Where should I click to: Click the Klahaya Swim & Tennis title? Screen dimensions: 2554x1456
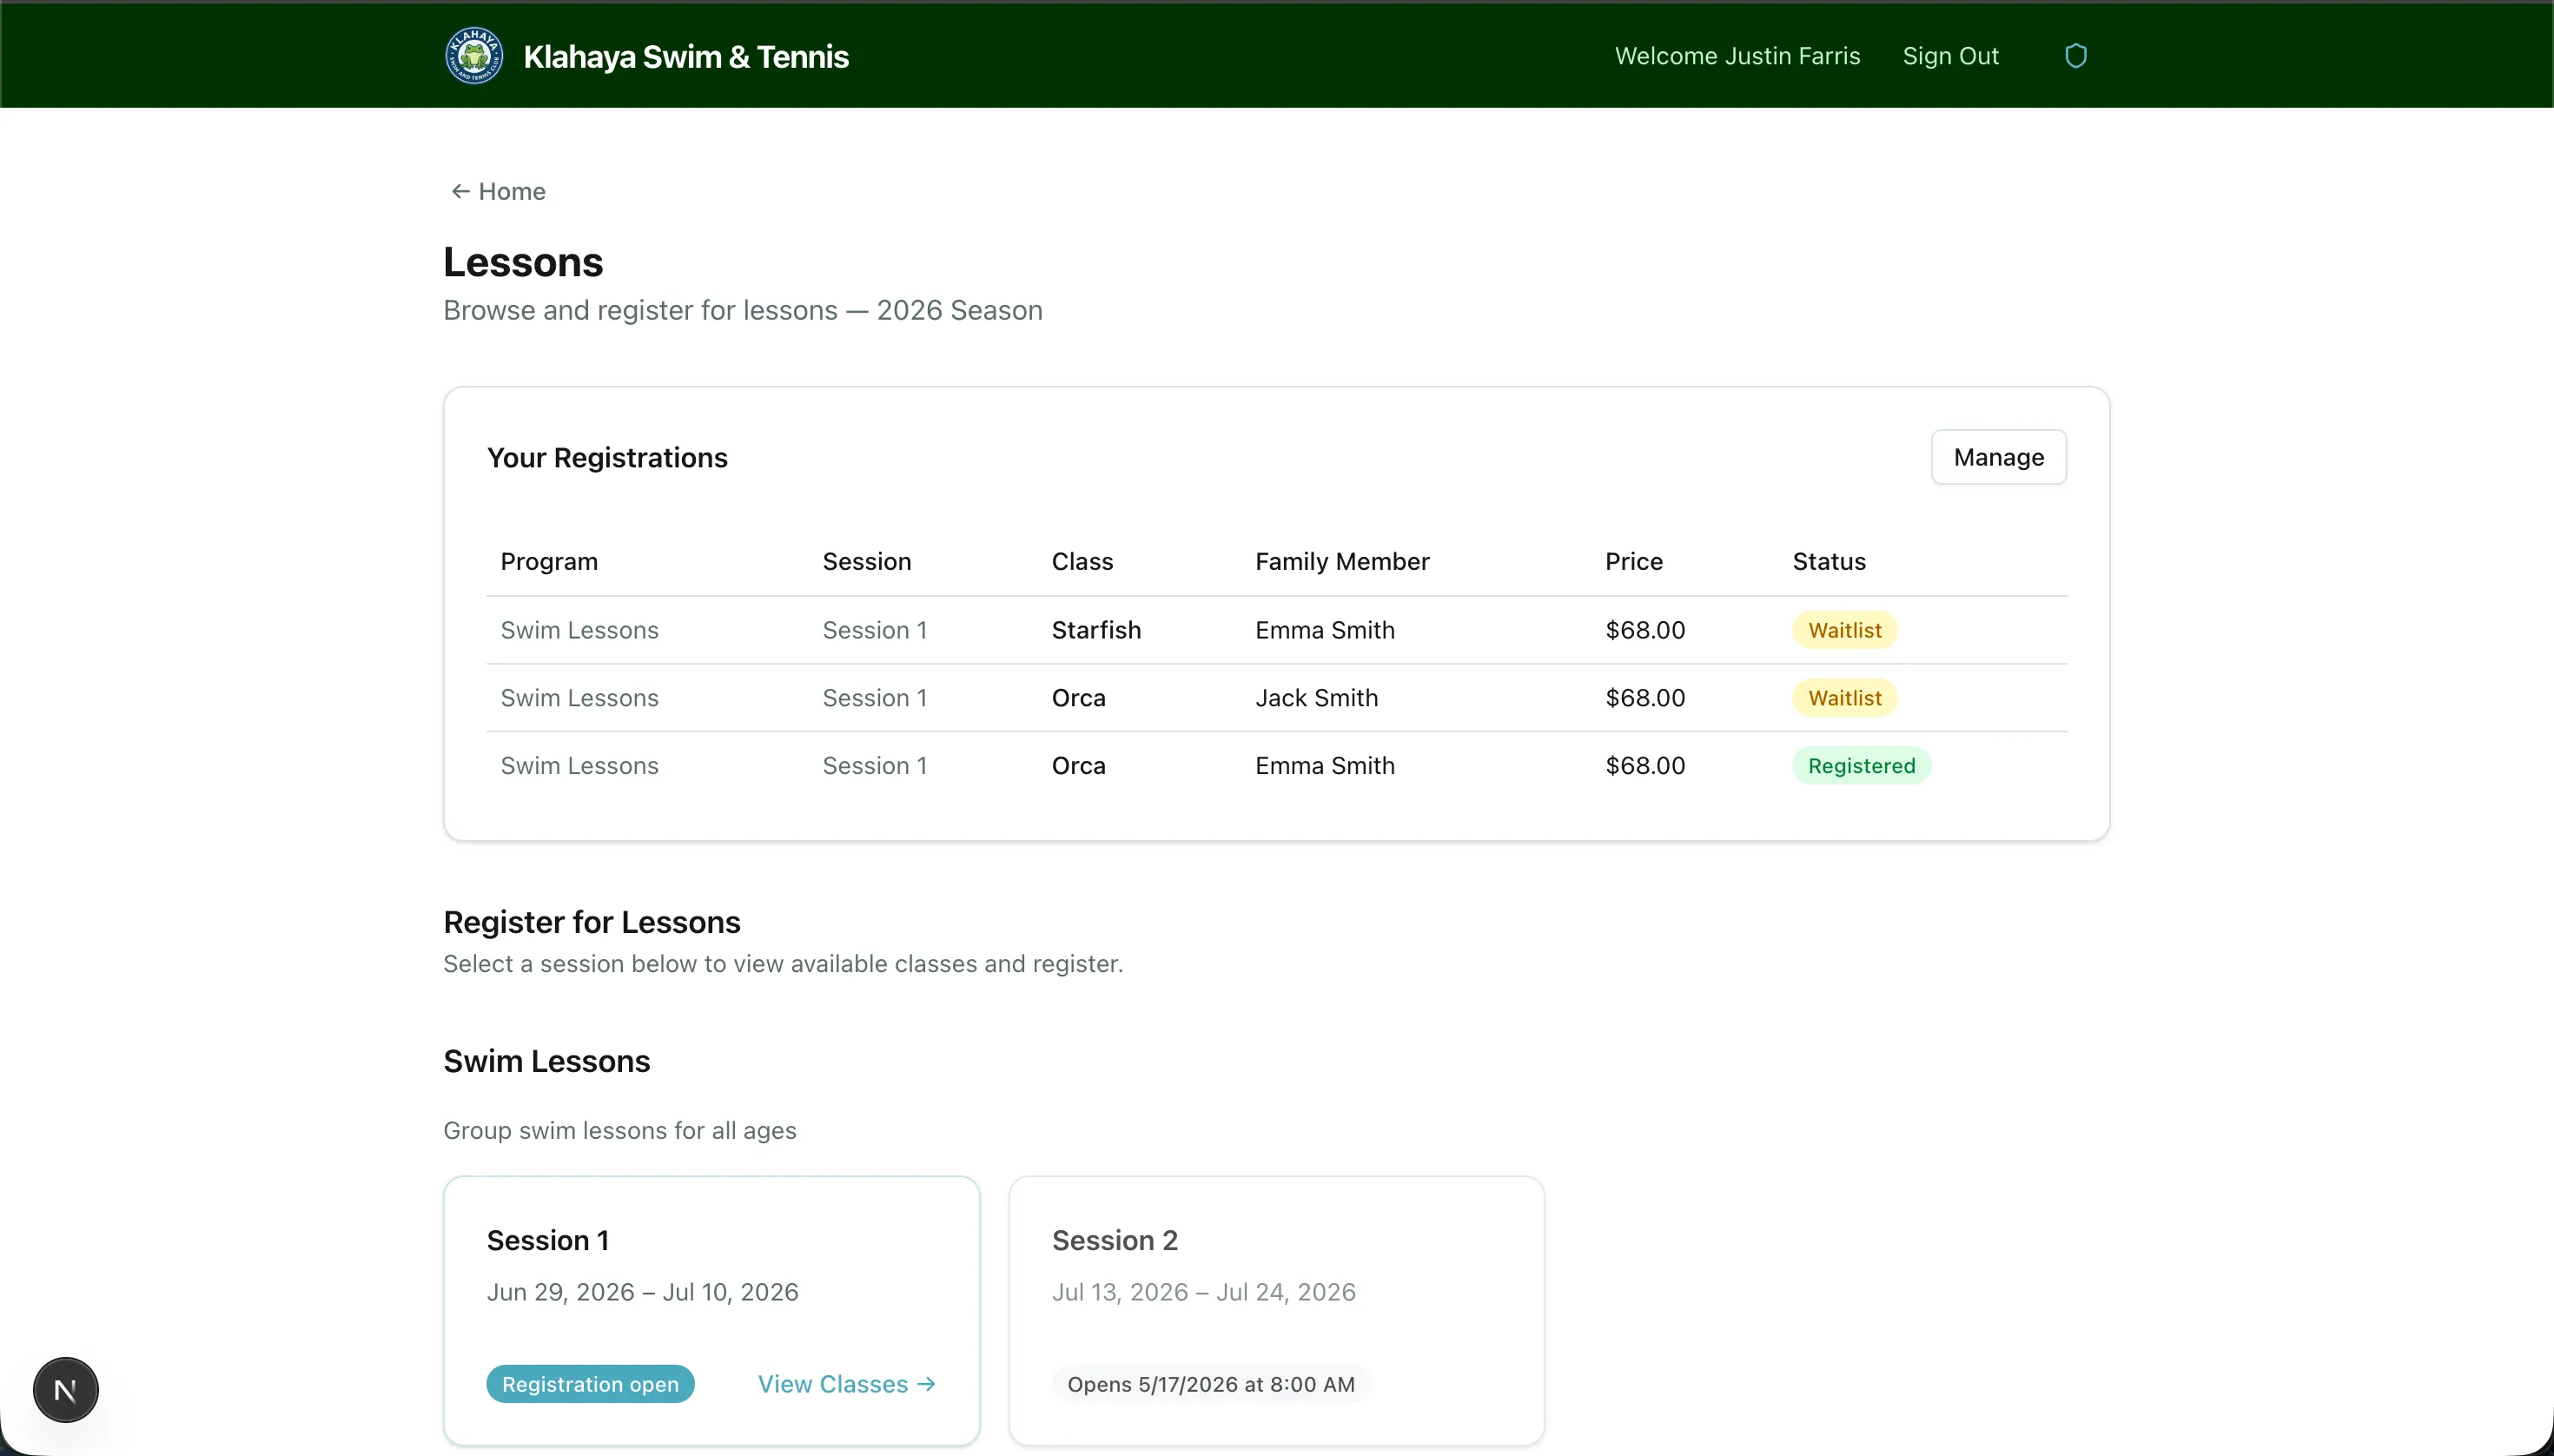[x=685, y=57]
